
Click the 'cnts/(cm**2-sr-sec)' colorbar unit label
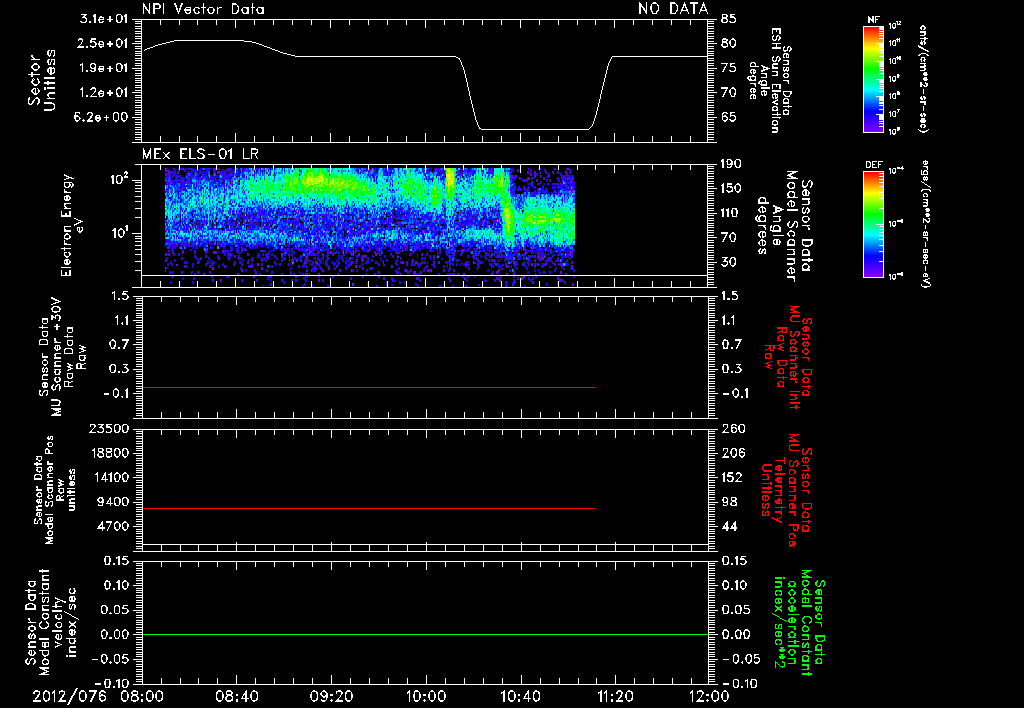pos(923,79)
